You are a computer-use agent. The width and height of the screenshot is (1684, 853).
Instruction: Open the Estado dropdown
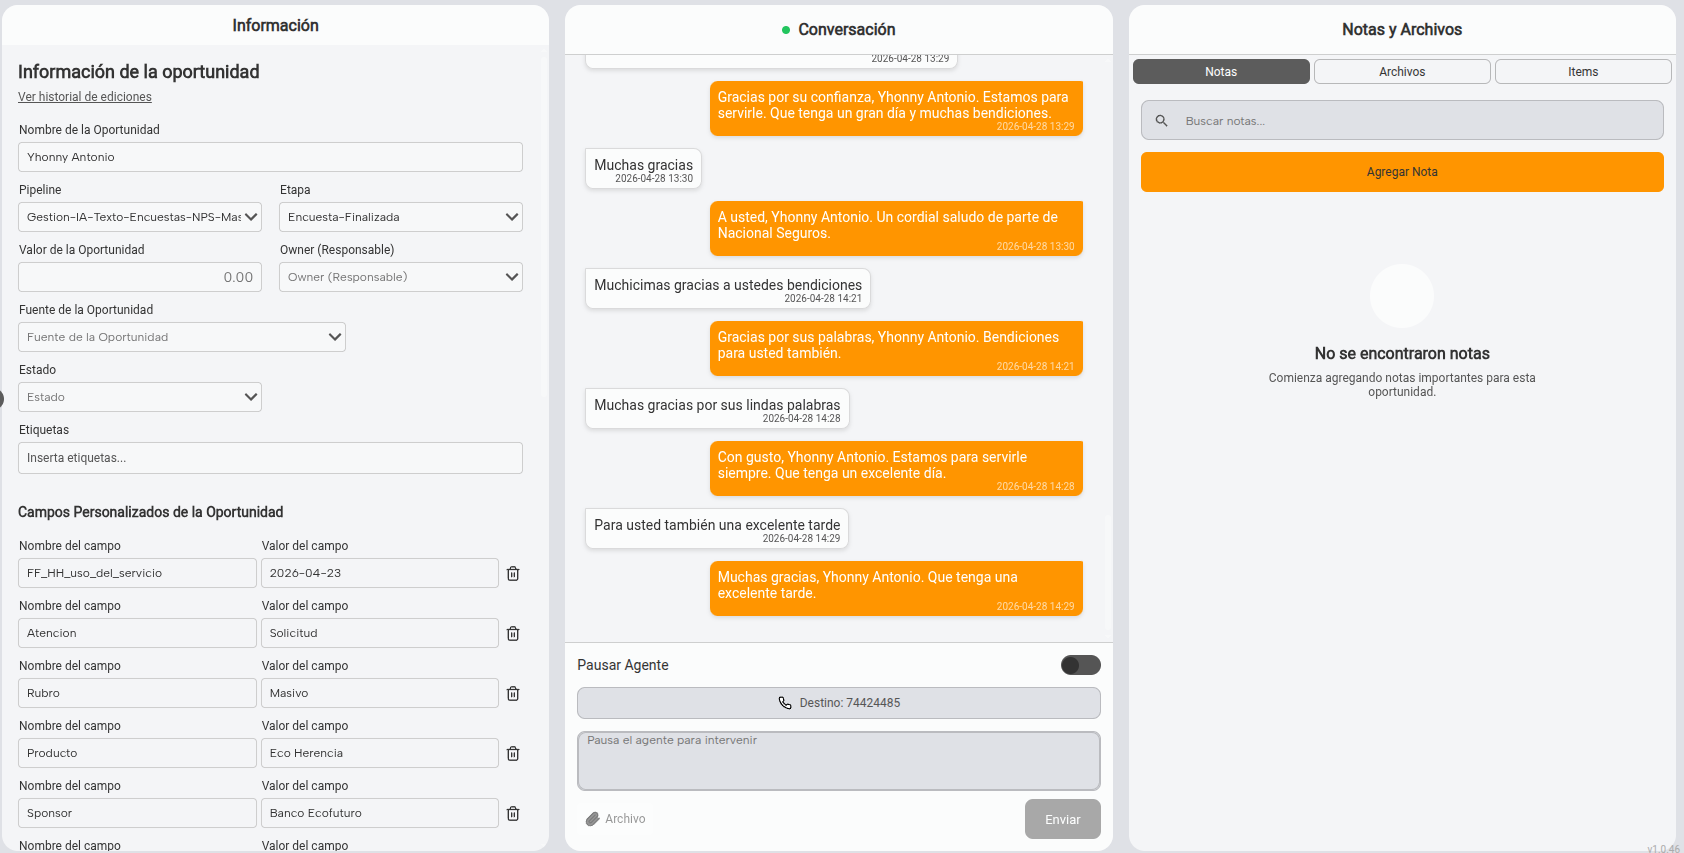pyautogui.click(x=140, y=397)
